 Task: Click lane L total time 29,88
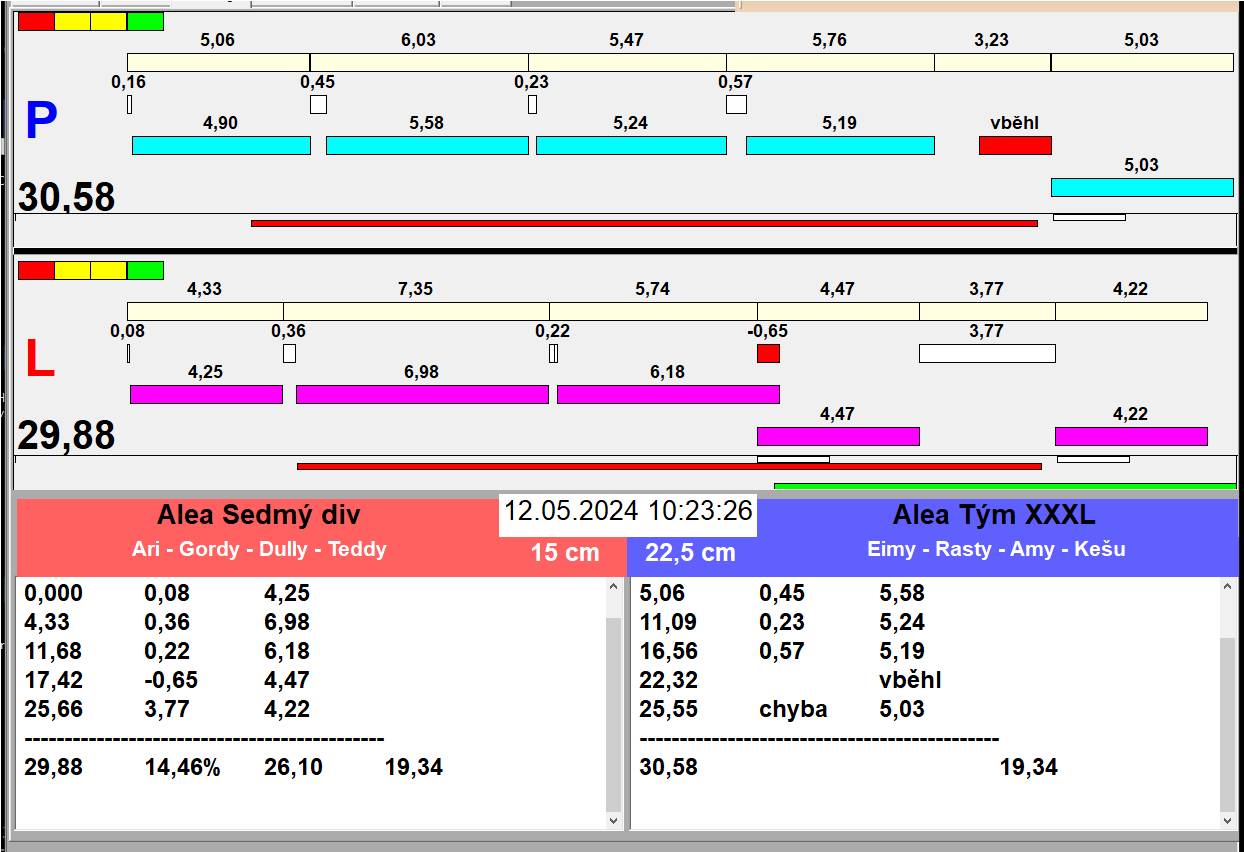(x=66, y=436)
